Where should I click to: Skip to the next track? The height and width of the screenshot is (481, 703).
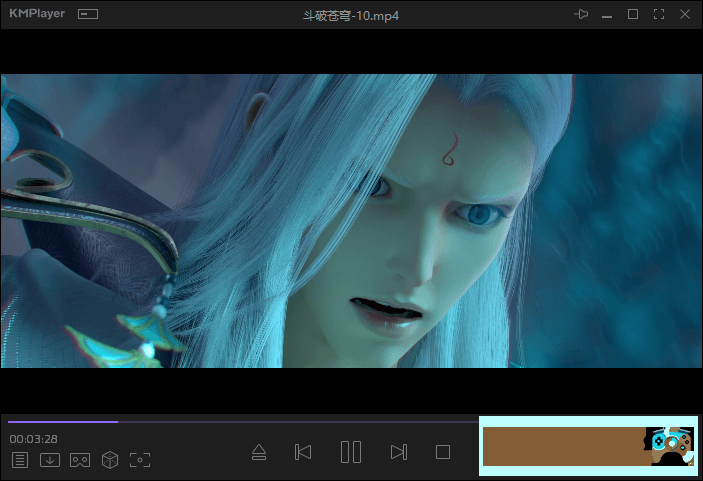click(399, 452)
